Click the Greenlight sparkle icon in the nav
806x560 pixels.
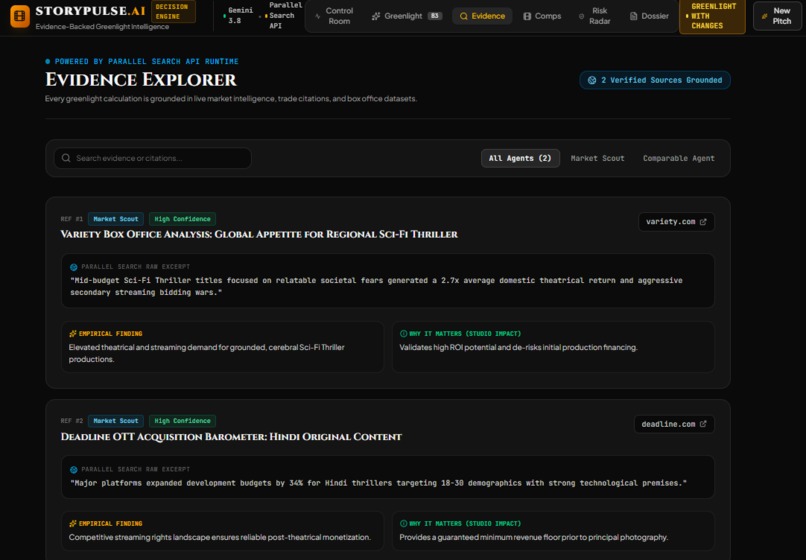coord(376,16)
